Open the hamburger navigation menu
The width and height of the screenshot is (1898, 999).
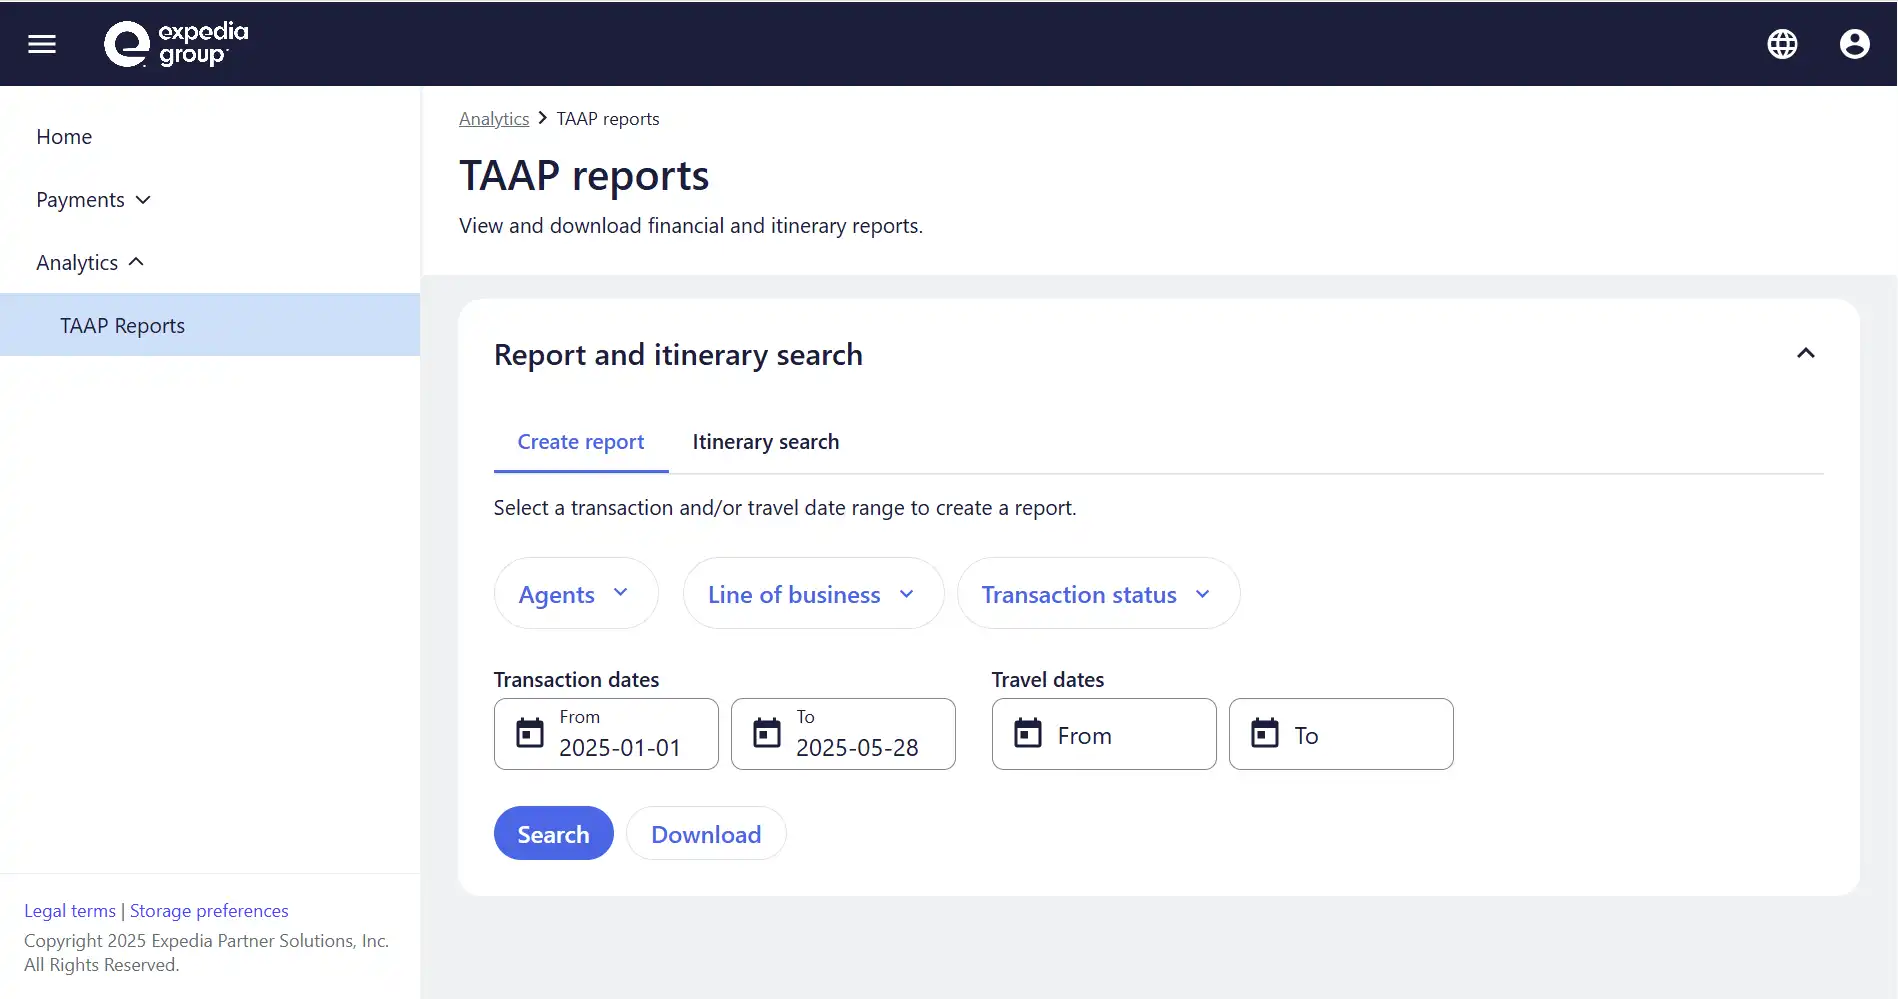pos(42,44)
